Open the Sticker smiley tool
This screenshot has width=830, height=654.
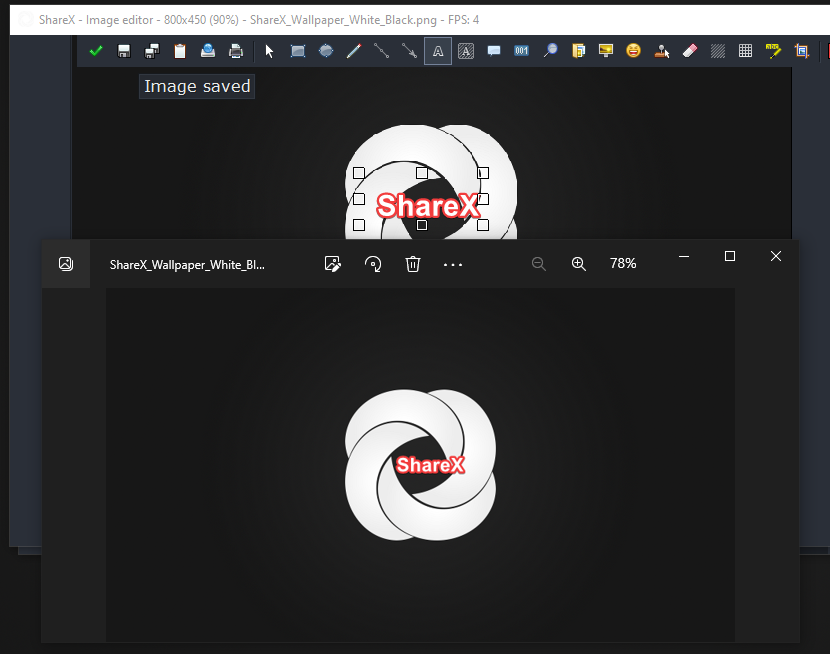[x=633, y=51]
